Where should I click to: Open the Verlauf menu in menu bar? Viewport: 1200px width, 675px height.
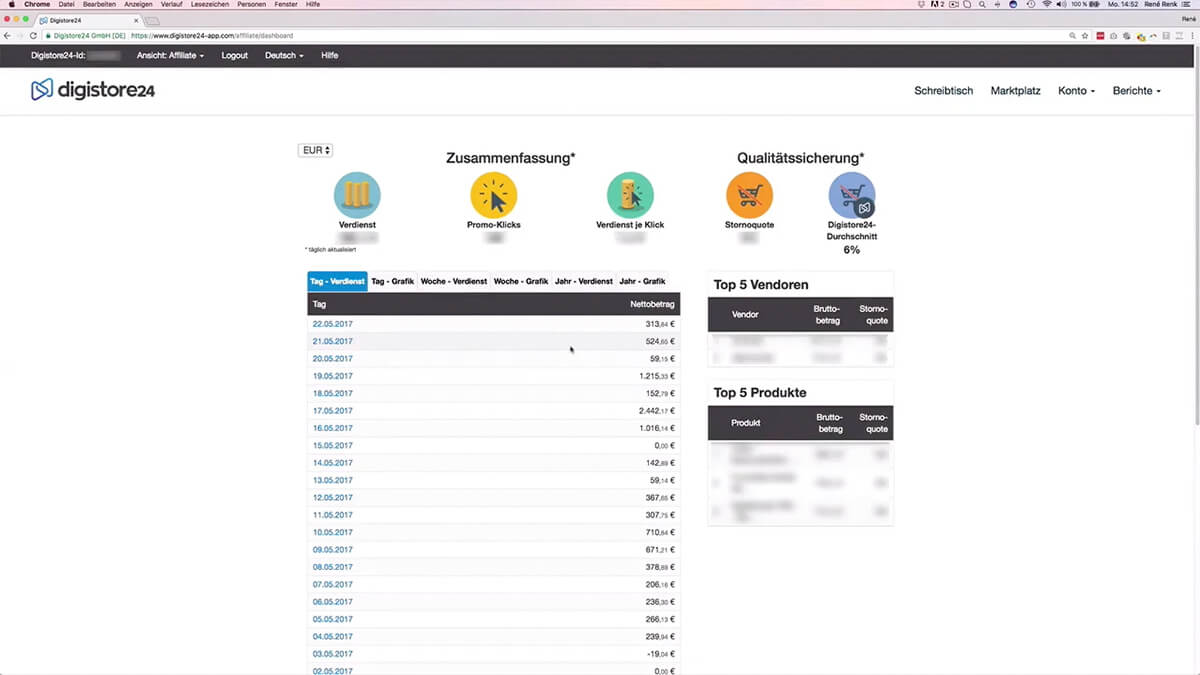click(x=172, y=5)
